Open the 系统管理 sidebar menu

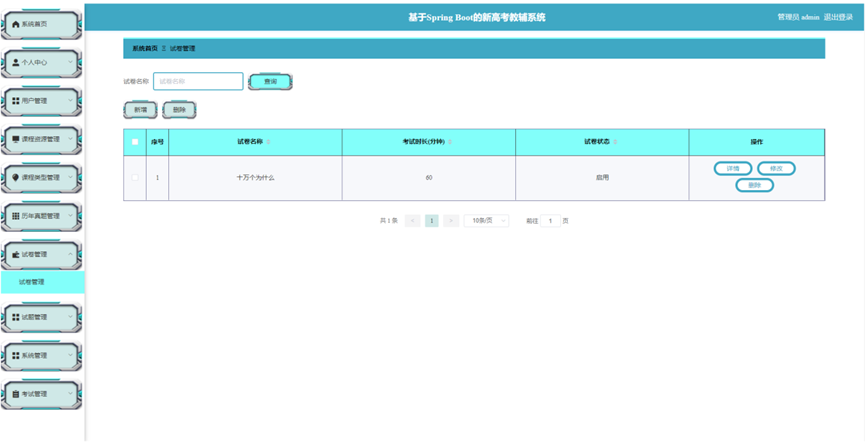pyautogui.click(x=41, y=356)
